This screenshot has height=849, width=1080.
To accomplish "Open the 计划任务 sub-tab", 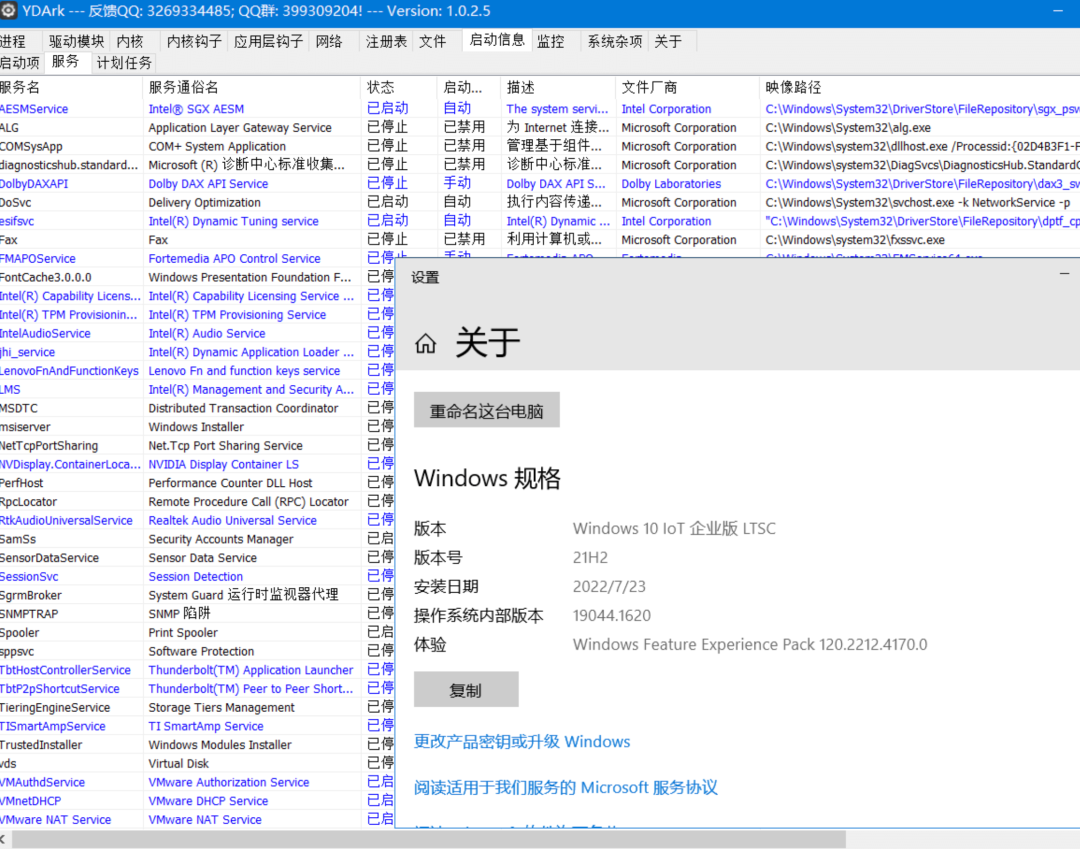I will (124, 63).
